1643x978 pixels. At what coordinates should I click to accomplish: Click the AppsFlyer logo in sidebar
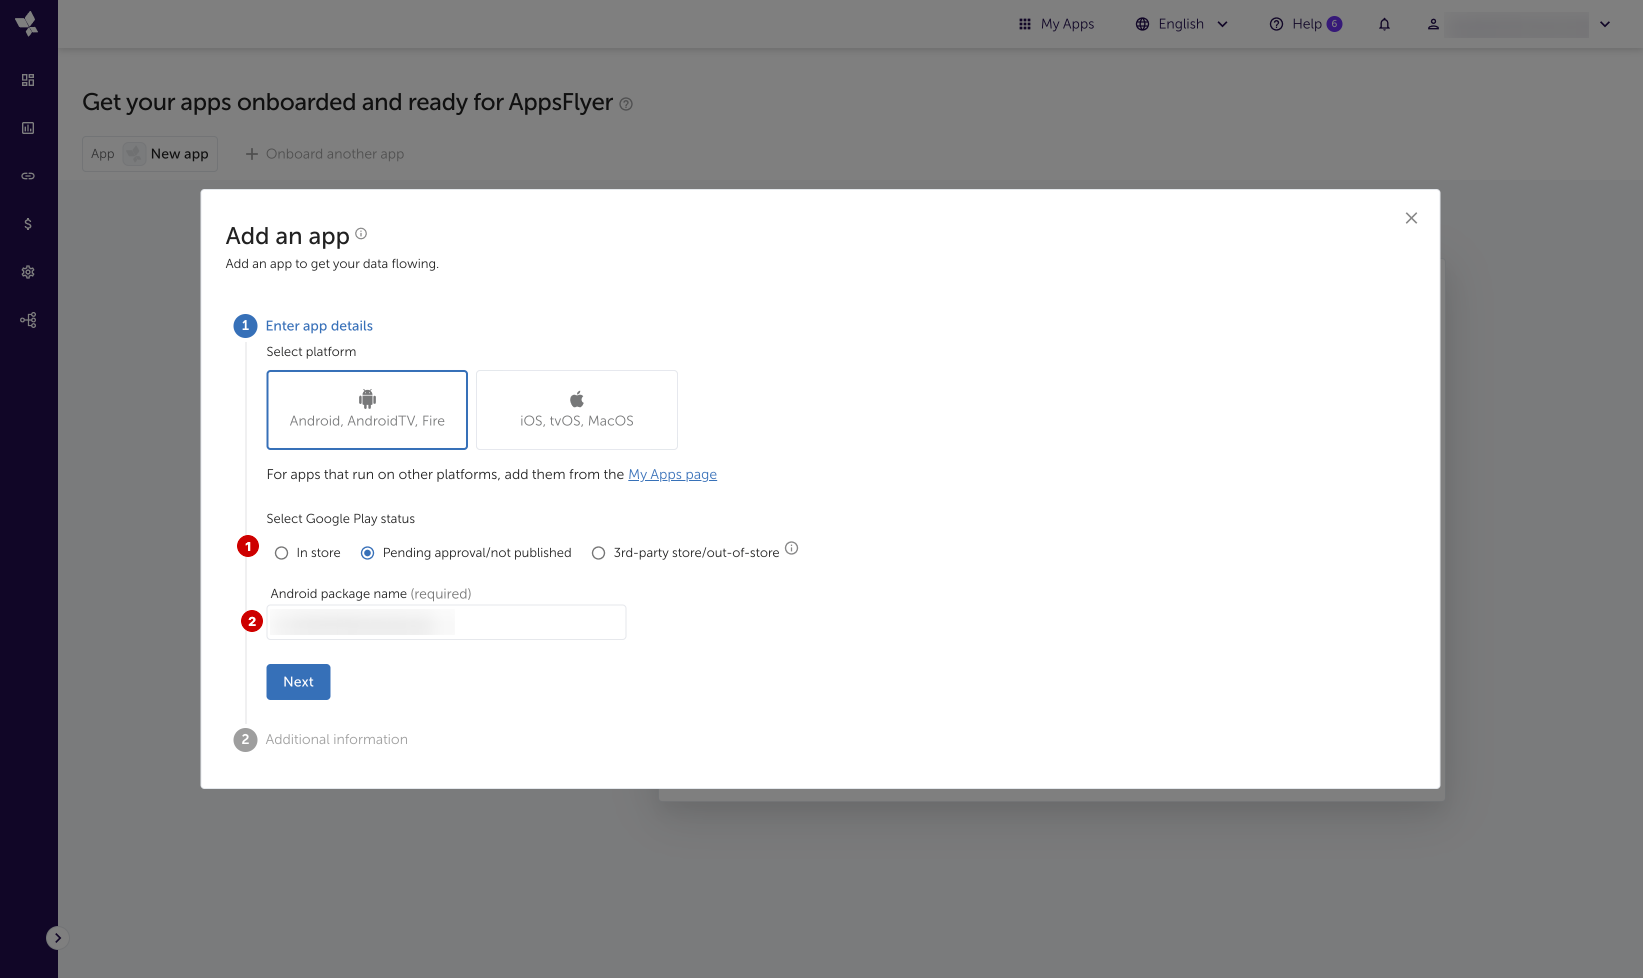click(28, 24)
